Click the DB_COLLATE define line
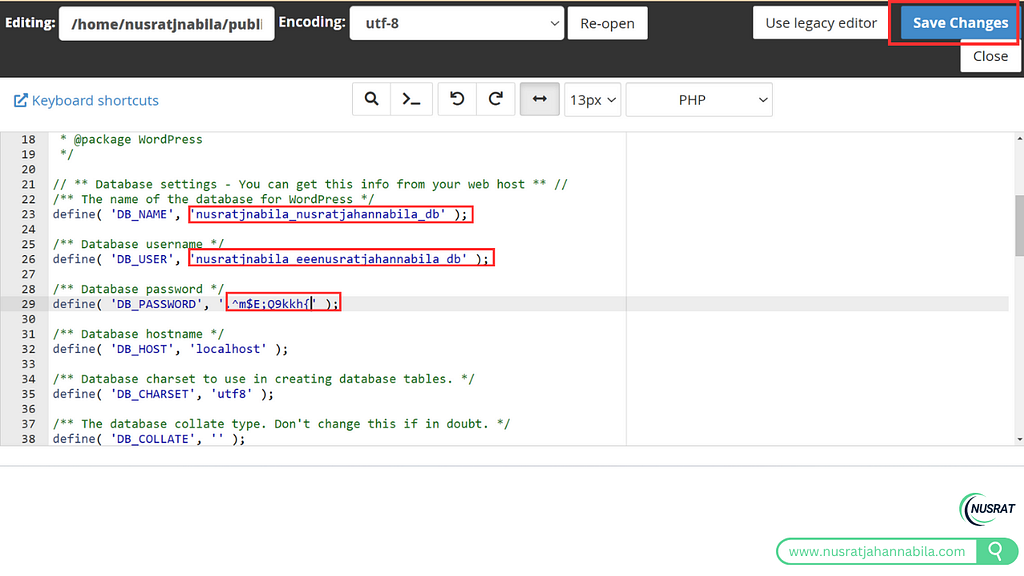 (x=149, y=439)
